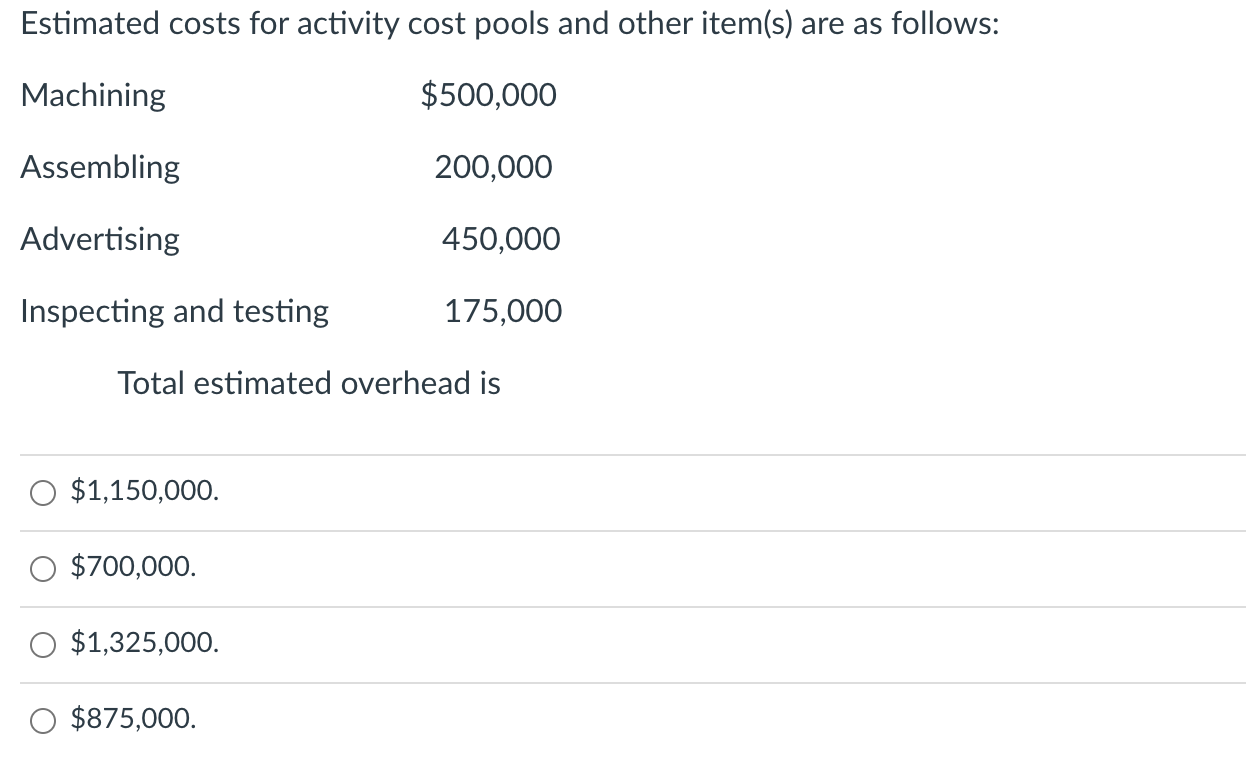Click the answer text $700,000

point(131,568)
